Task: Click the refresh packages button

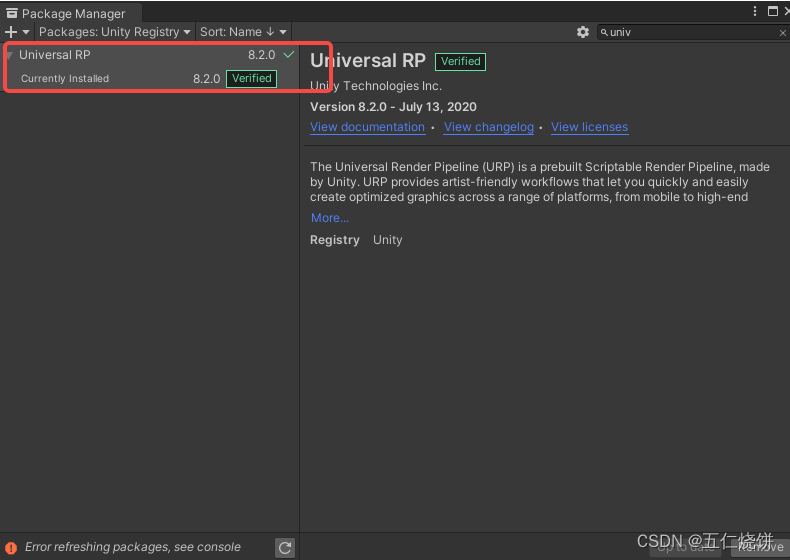Action: [x=285, y=547]
